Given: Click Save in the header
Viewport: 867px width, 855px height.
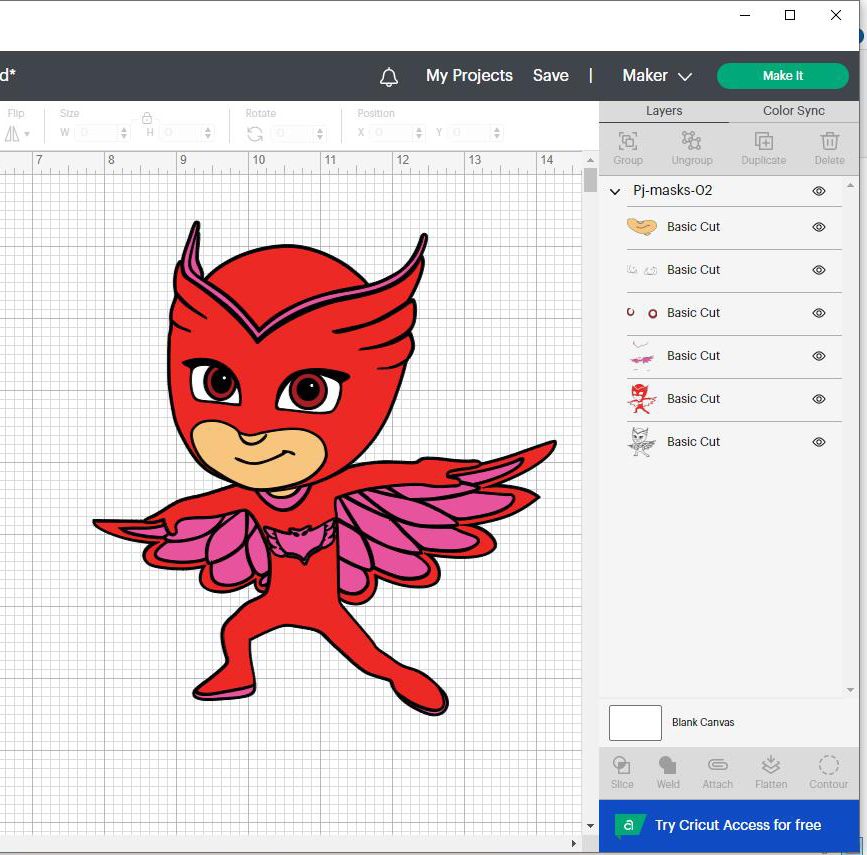Looking at the screenshot, I should pyautogui.click(x=551, y=76).
